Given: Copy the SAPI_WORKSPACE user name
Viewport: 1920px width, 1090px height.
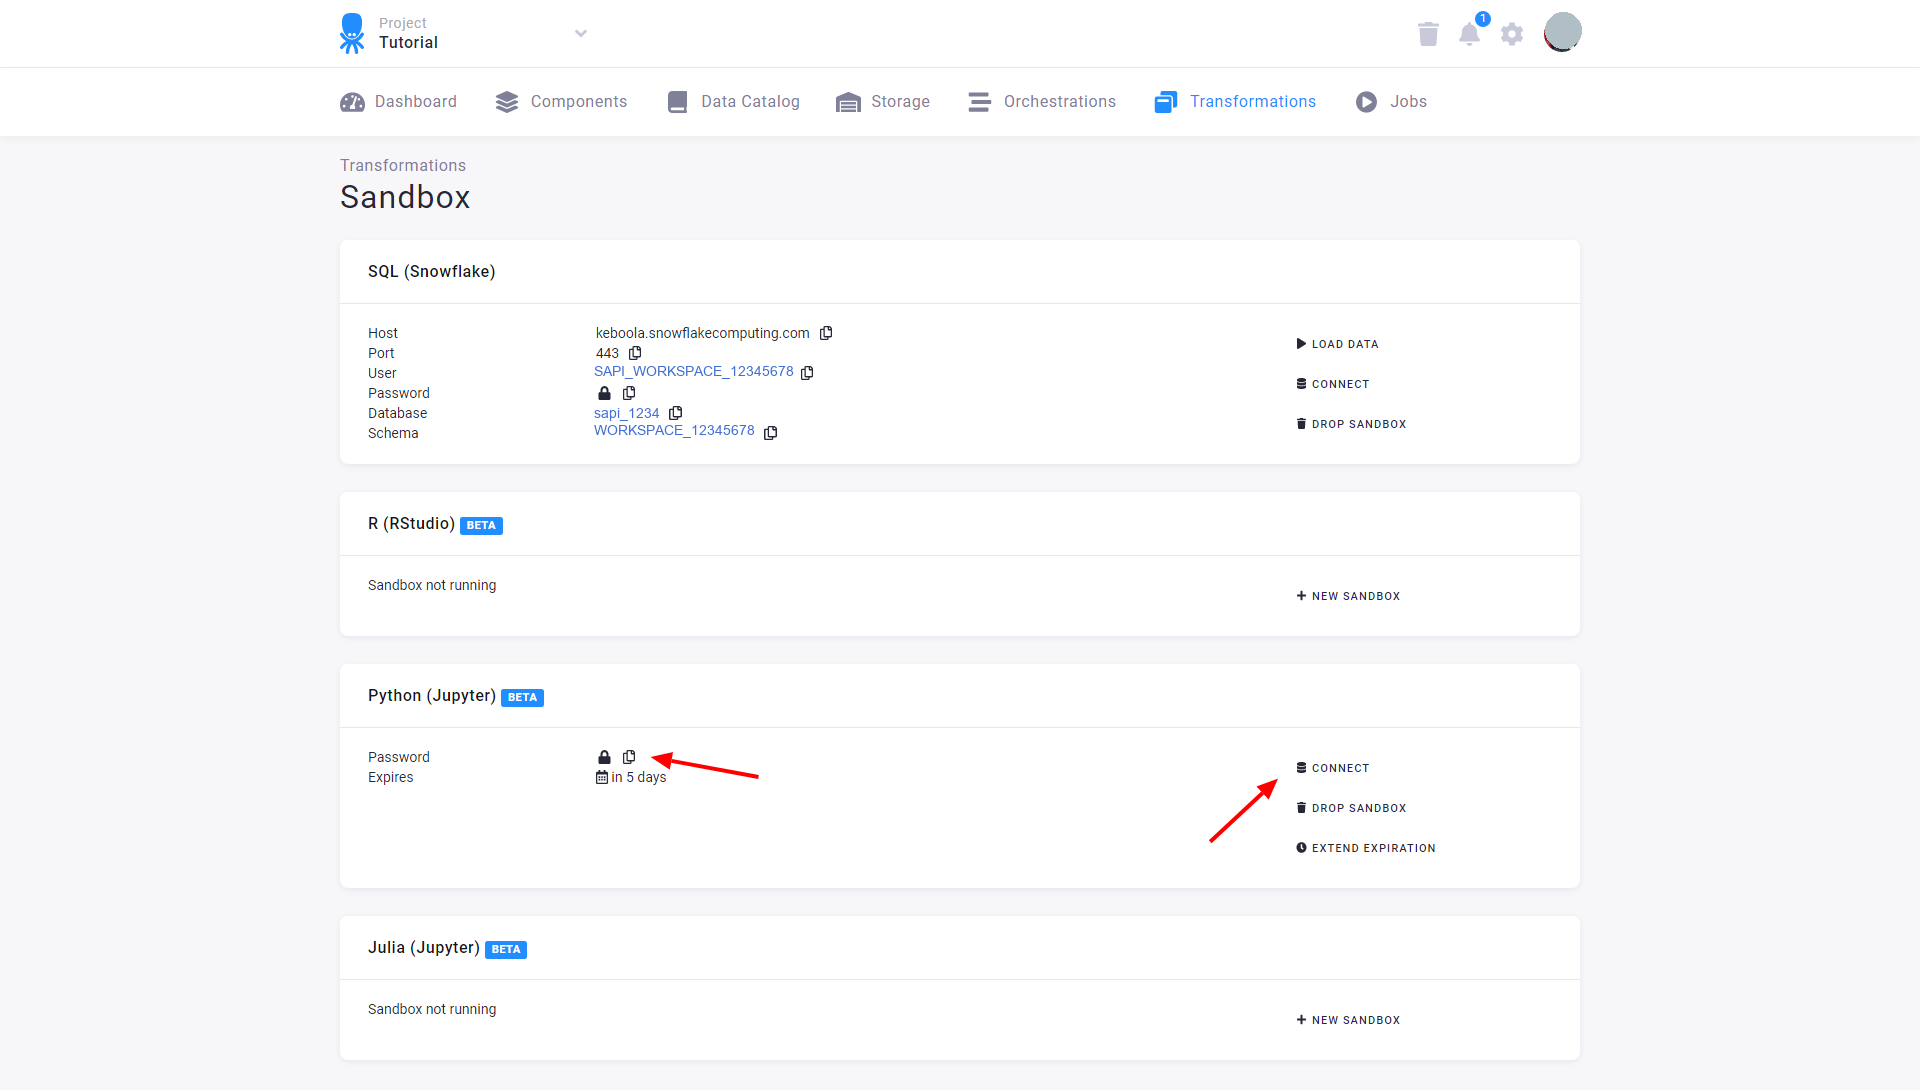Looking at the screenshot, I should [807, 372].
